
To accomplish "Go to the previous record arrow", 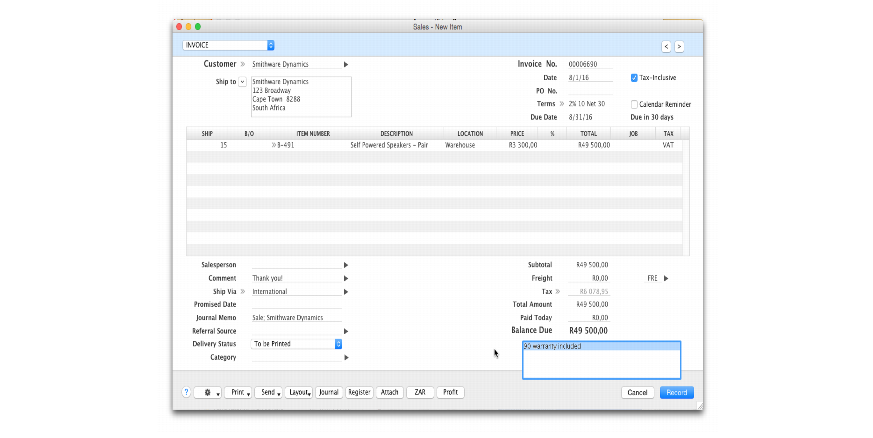I will (666, 46).
